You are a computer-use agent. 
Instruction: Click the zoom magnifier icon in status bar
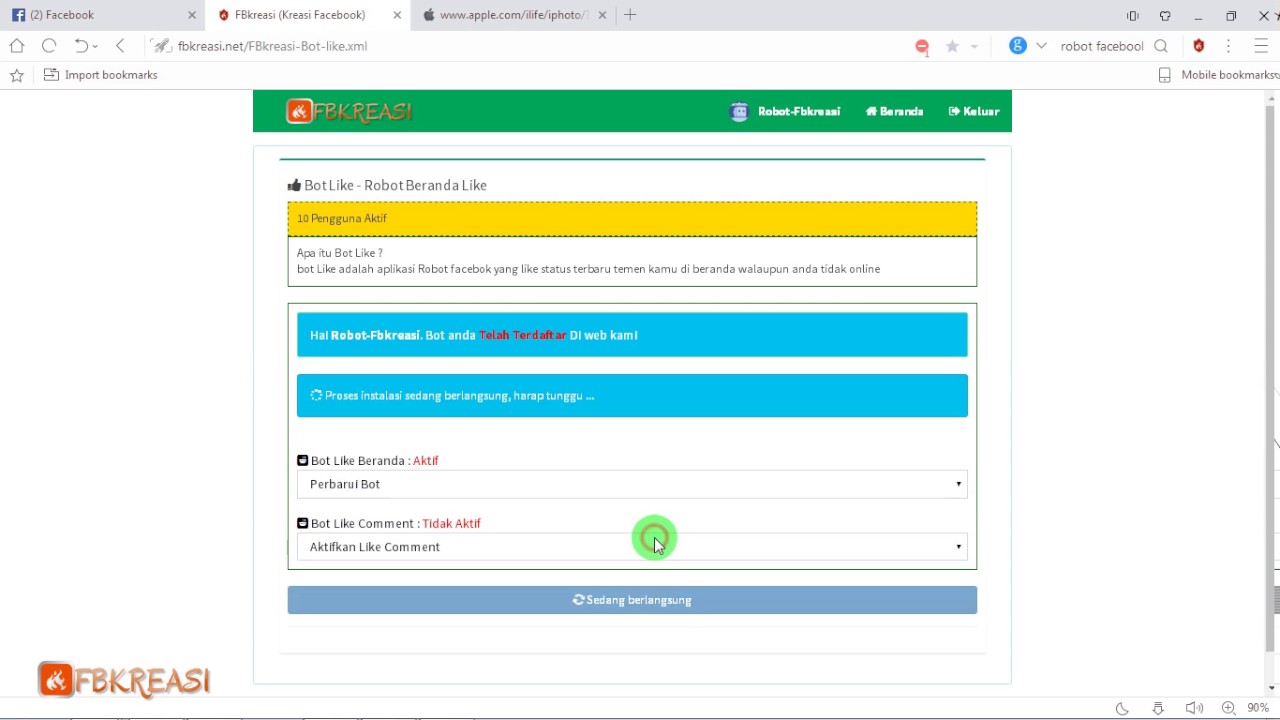1228,708
